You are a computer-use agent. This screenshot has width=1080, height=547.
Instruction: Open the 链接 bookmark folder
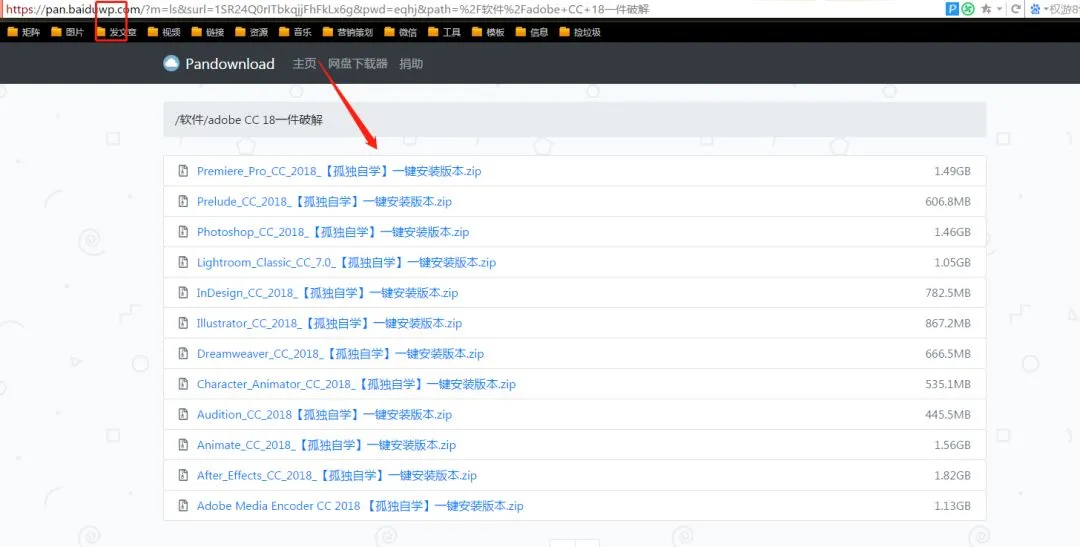pyautogui.click(x=207, y=32)
